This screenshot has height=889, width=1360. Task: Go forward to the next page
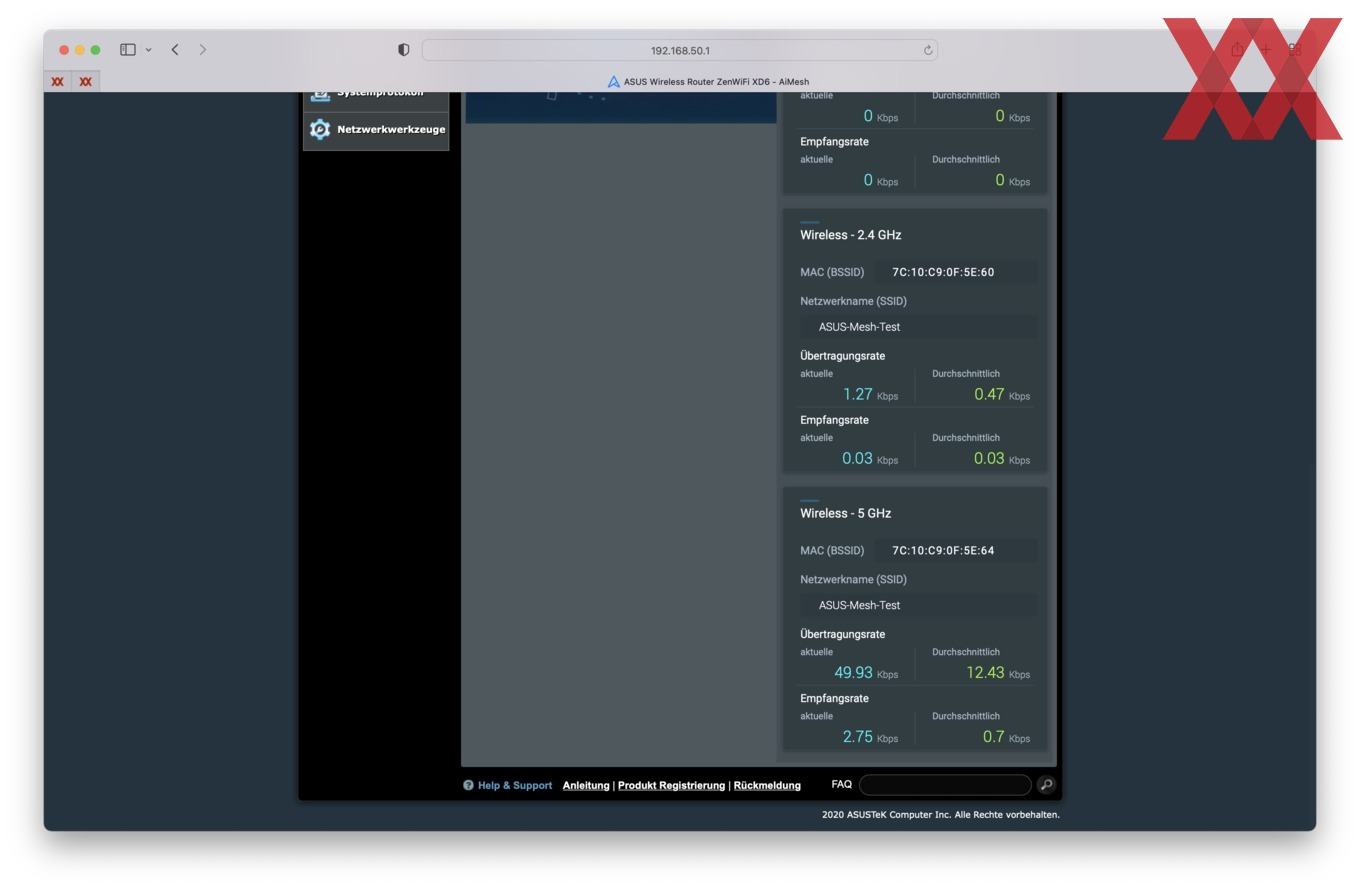pyautogui.click(x=203, y=50)
